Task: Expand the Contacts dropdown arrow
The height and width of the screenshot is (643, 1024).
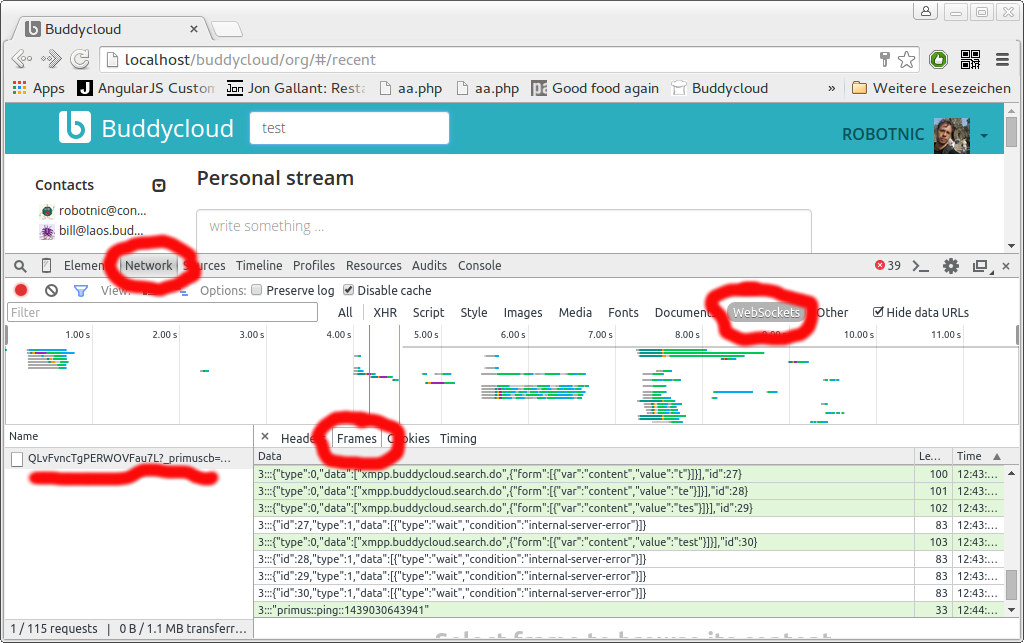Action: [x=158, y=185]
